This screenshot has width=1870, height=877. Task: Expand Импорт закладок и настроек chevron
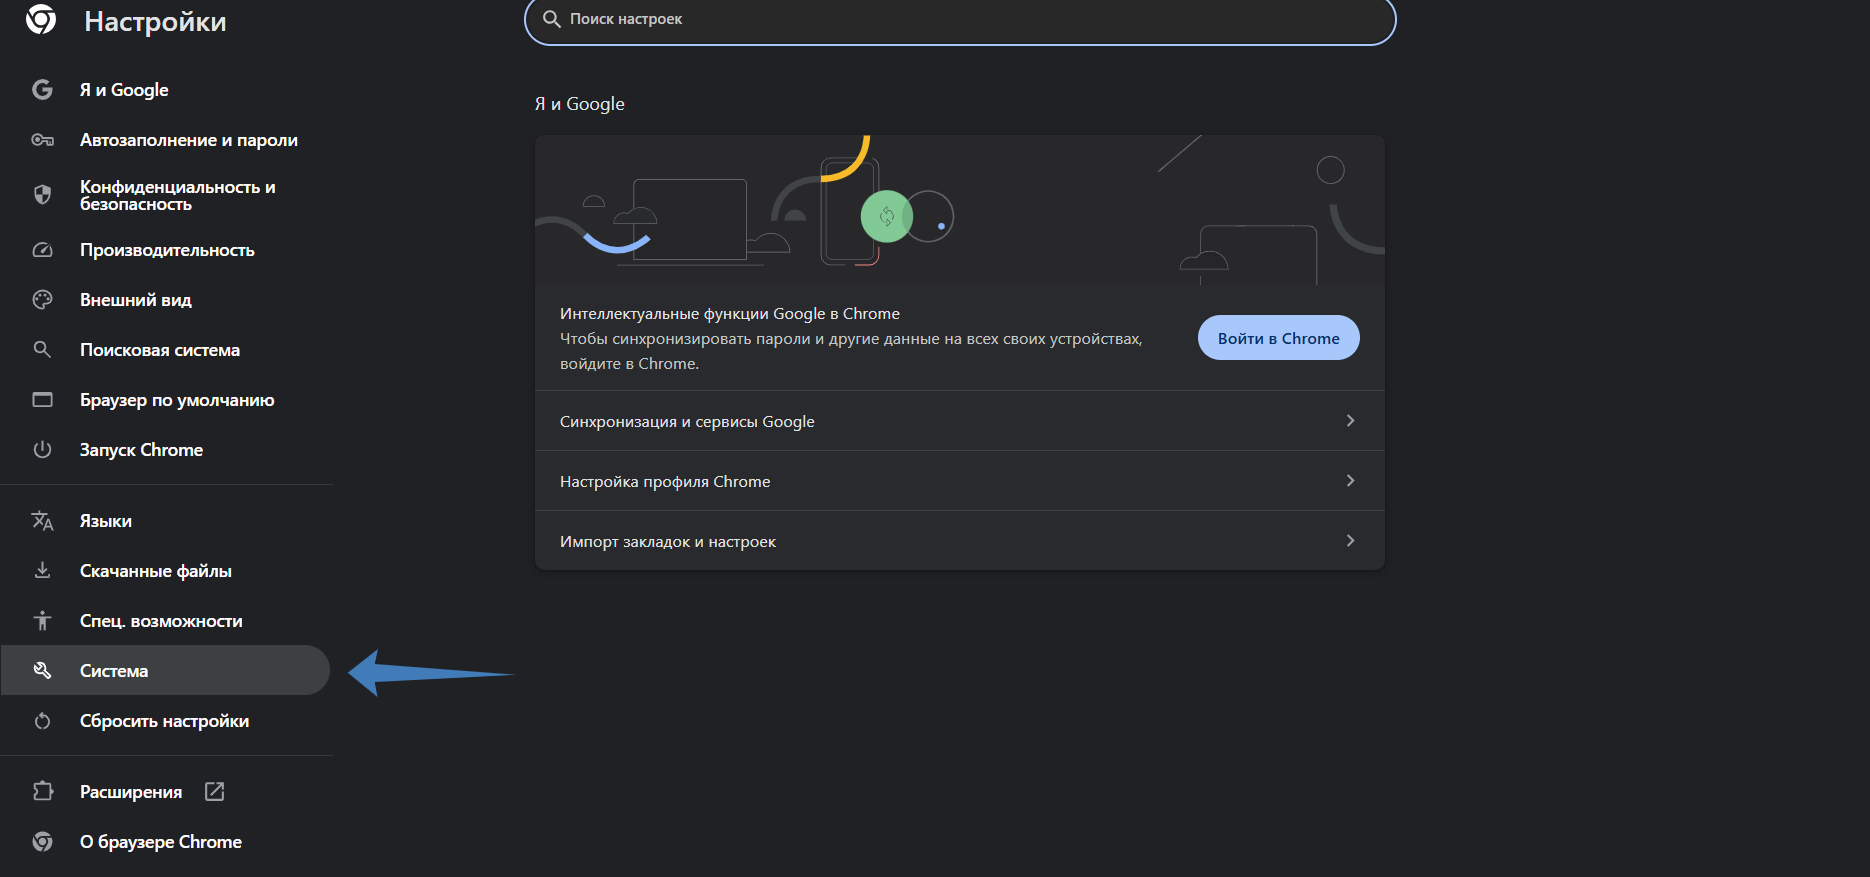1350,541
